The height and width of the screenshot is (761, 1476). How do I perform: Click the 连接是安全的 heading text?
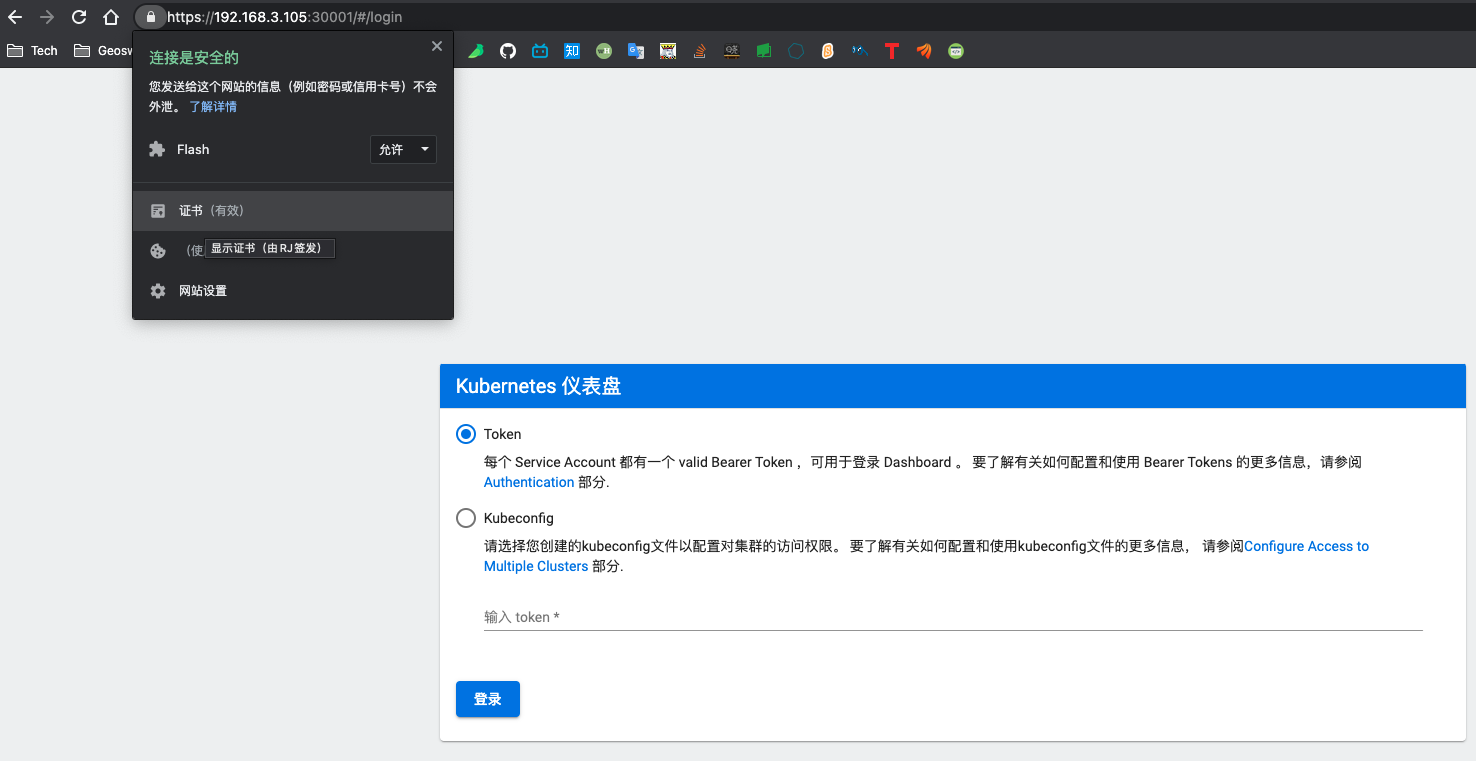194,58
